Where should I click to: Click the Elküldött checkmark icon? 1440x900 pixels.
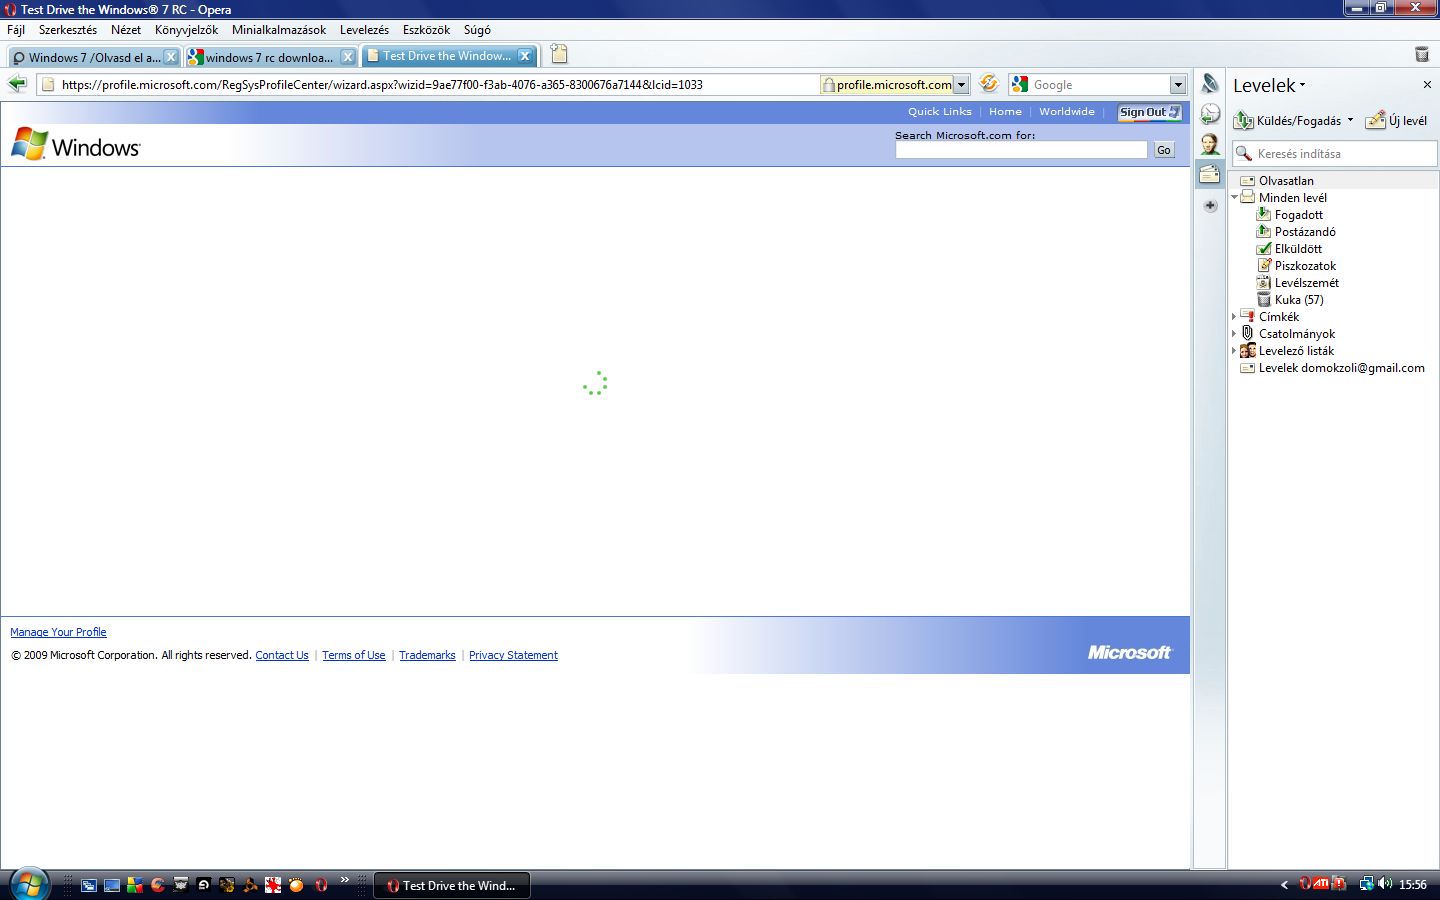point(1264,248)
